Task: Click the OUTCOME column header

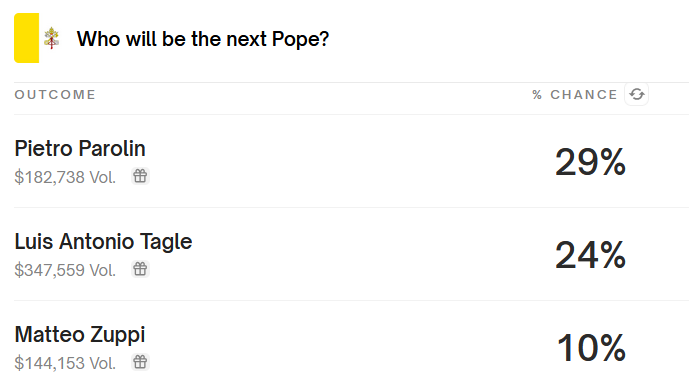Action: click(55, 94)
